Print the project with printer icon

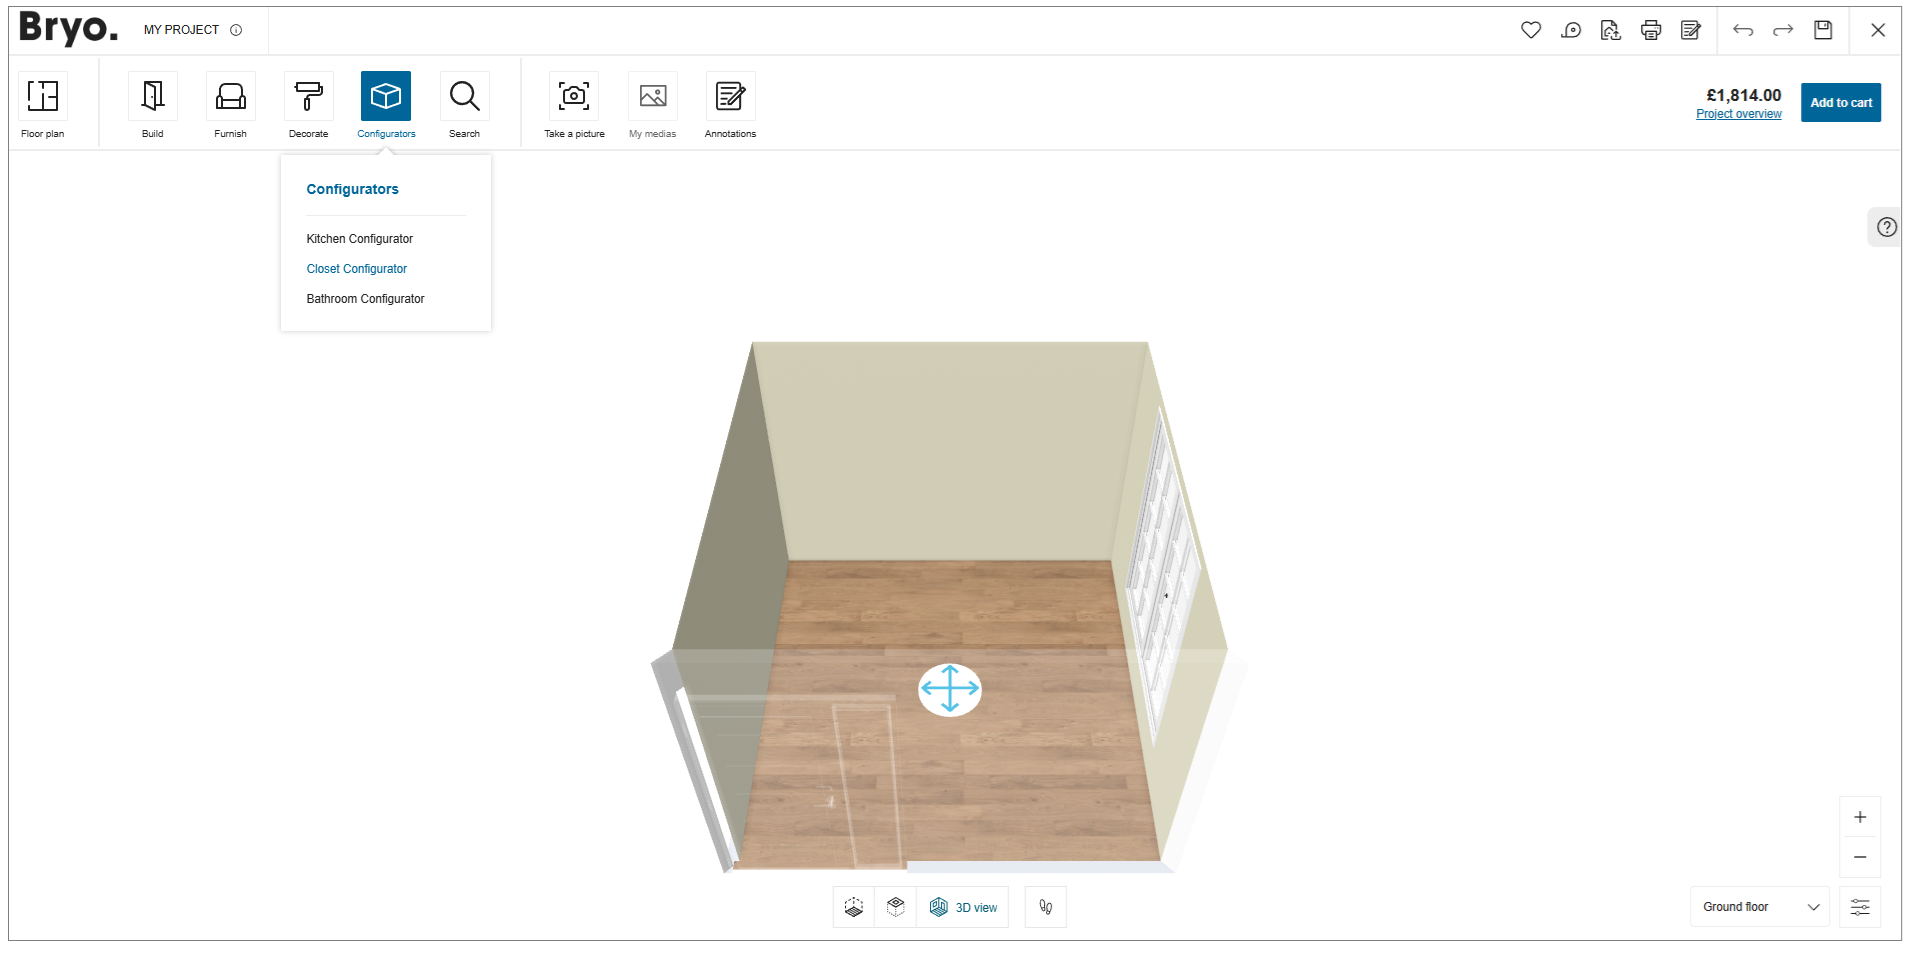(1651, 30)
